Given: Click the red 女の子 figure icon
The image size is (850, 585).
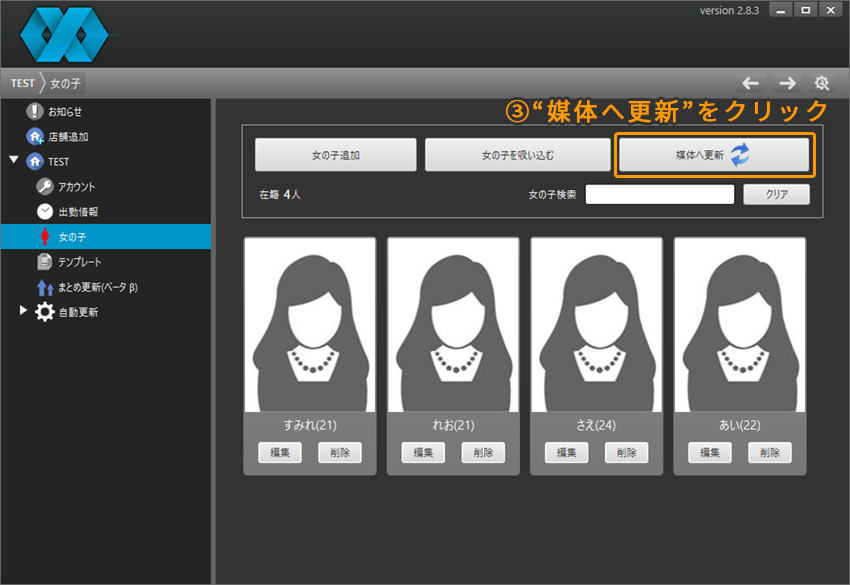Looking at the screenshot, I should point(45,236).
